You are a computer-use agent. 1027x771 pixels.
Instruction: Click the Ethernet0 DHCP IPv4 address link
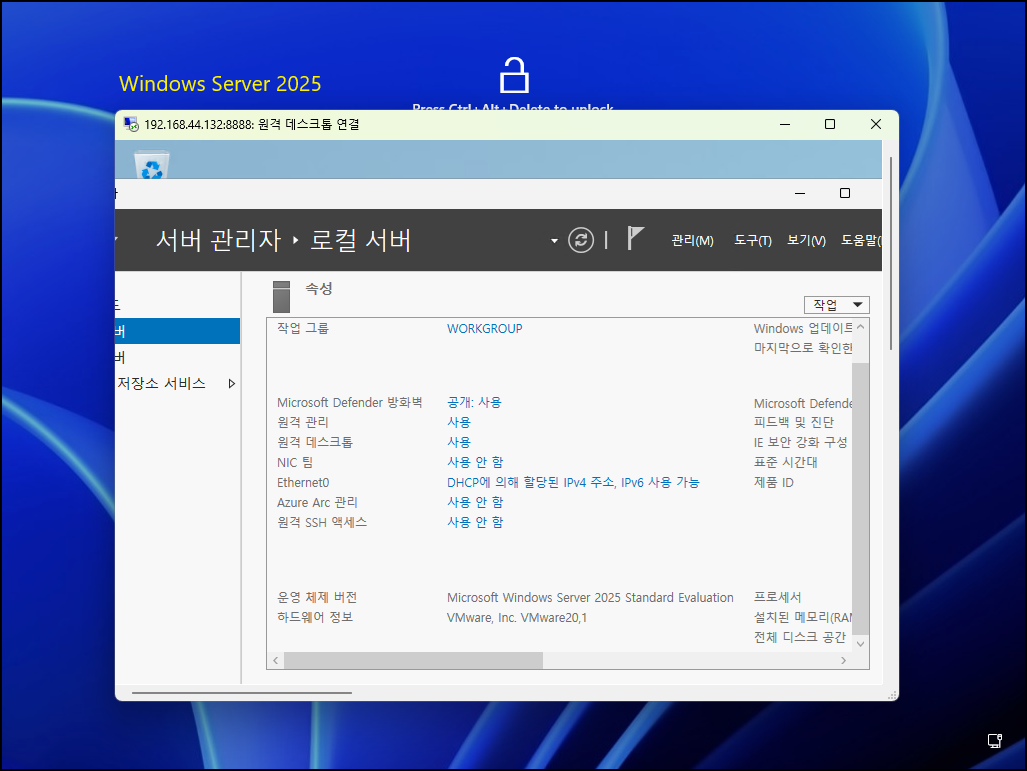(573, 482)
